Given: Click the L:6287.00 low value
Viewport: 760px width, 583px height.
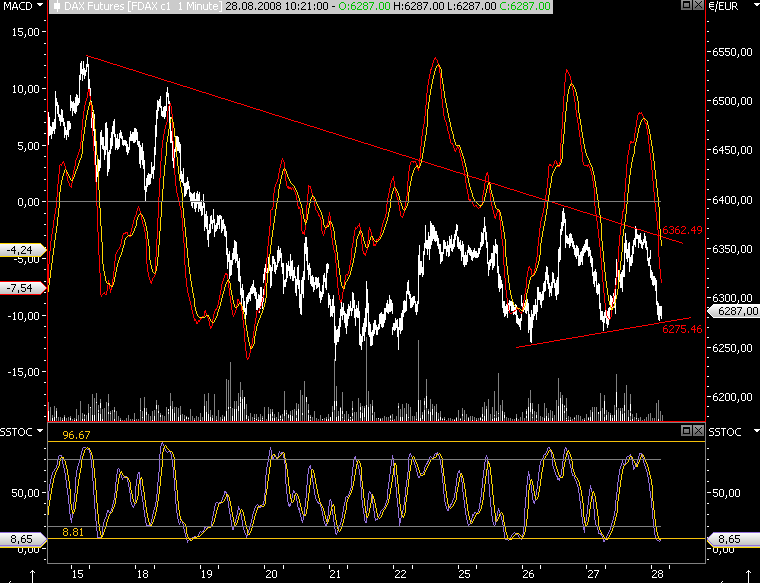Looking at the screenshot, I should (471, 6).
